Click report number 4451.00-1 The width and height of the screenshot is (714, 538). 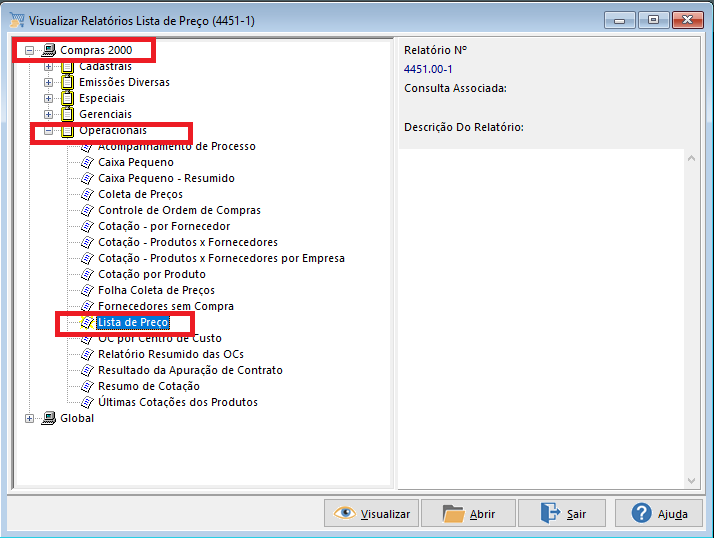pos(428,69)
